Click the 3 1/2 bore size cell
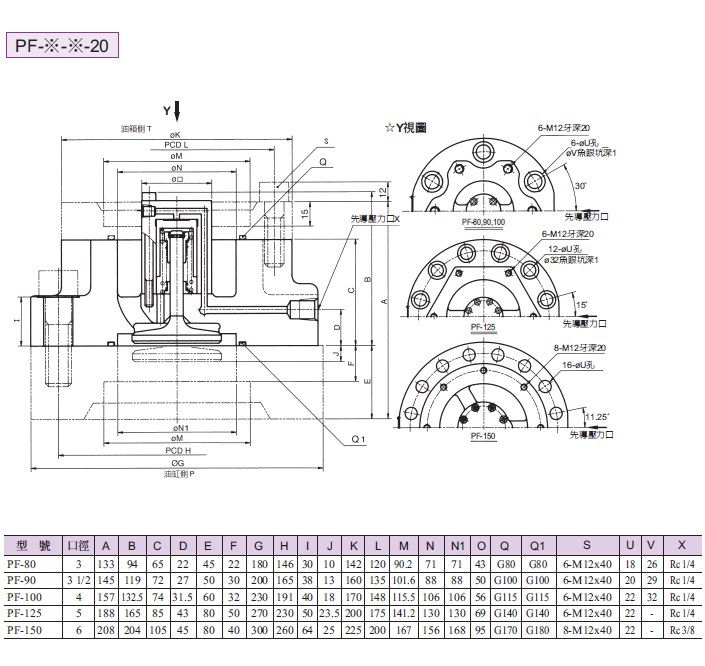This screenshot has width=705, height=666. pyautogui.click(x=77, y=581)
